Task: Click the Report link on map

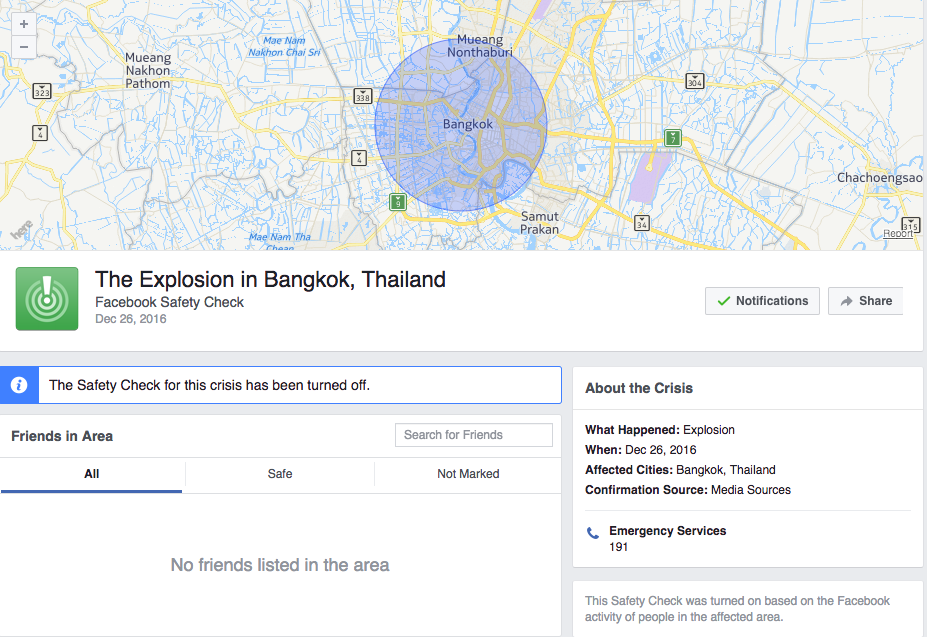Action: (x=897, y=234)
